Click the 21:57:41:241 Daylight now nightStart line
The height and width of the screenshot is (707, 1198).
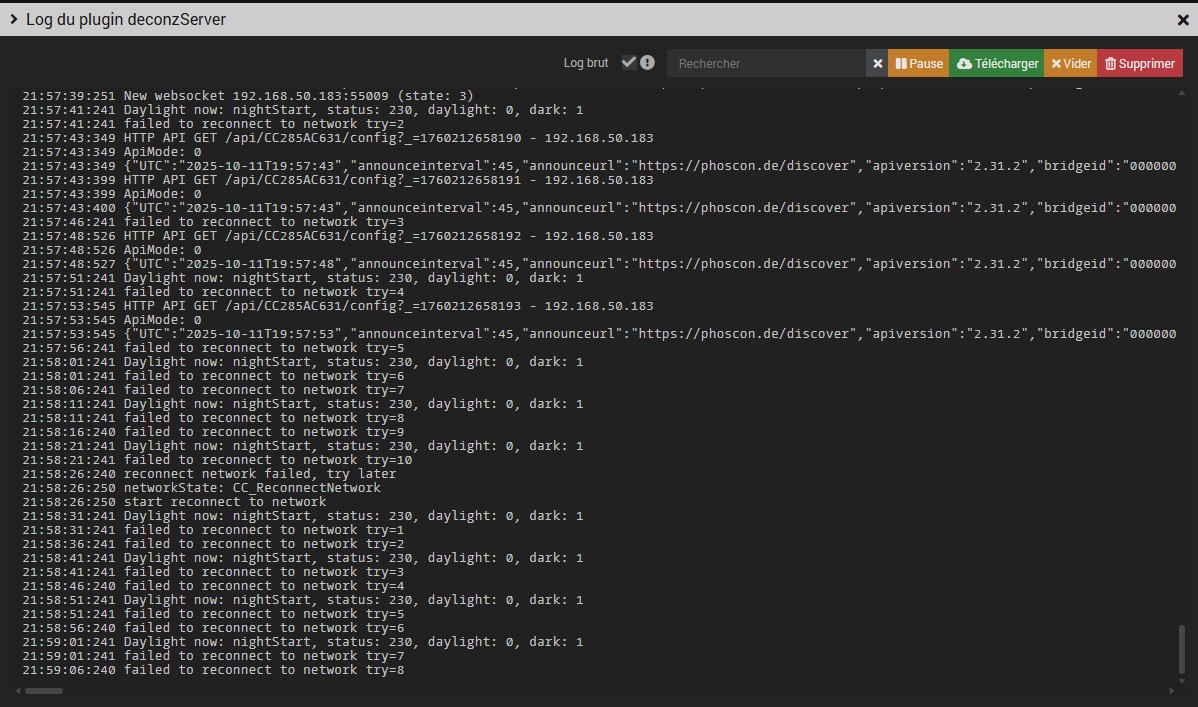[303, 109]
